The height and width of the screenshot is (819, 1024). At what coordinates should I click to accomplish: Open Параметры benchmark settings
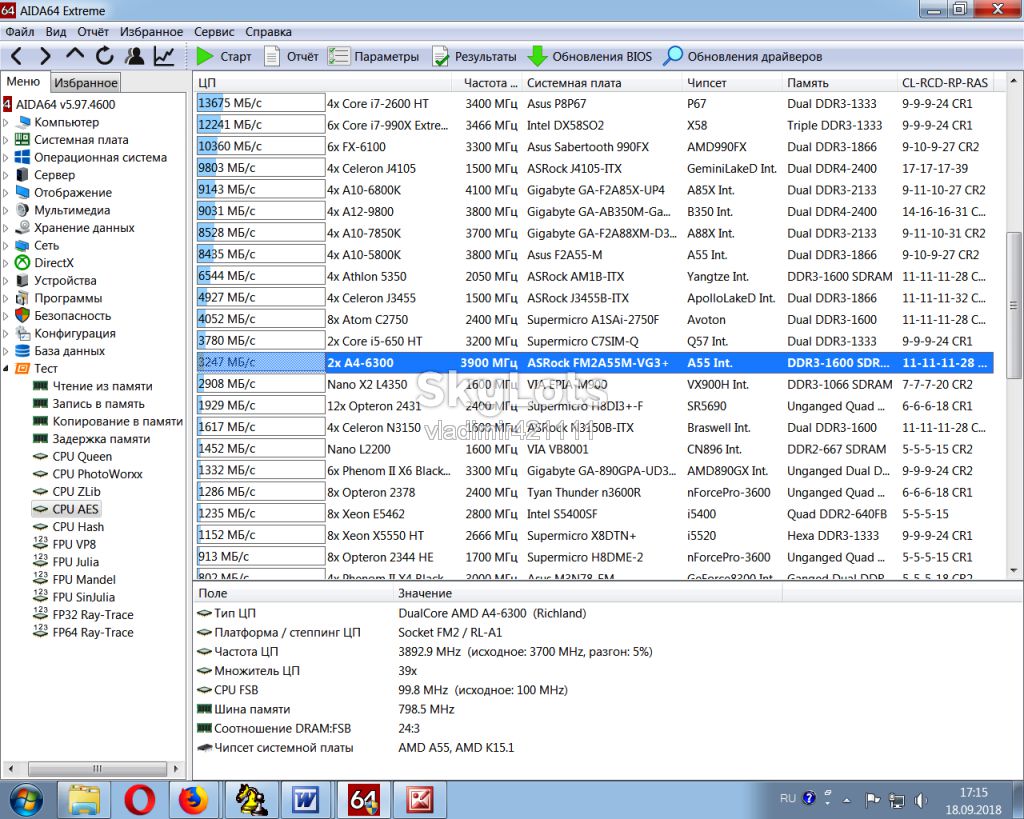pyautogui.click(x=374, y=57)
